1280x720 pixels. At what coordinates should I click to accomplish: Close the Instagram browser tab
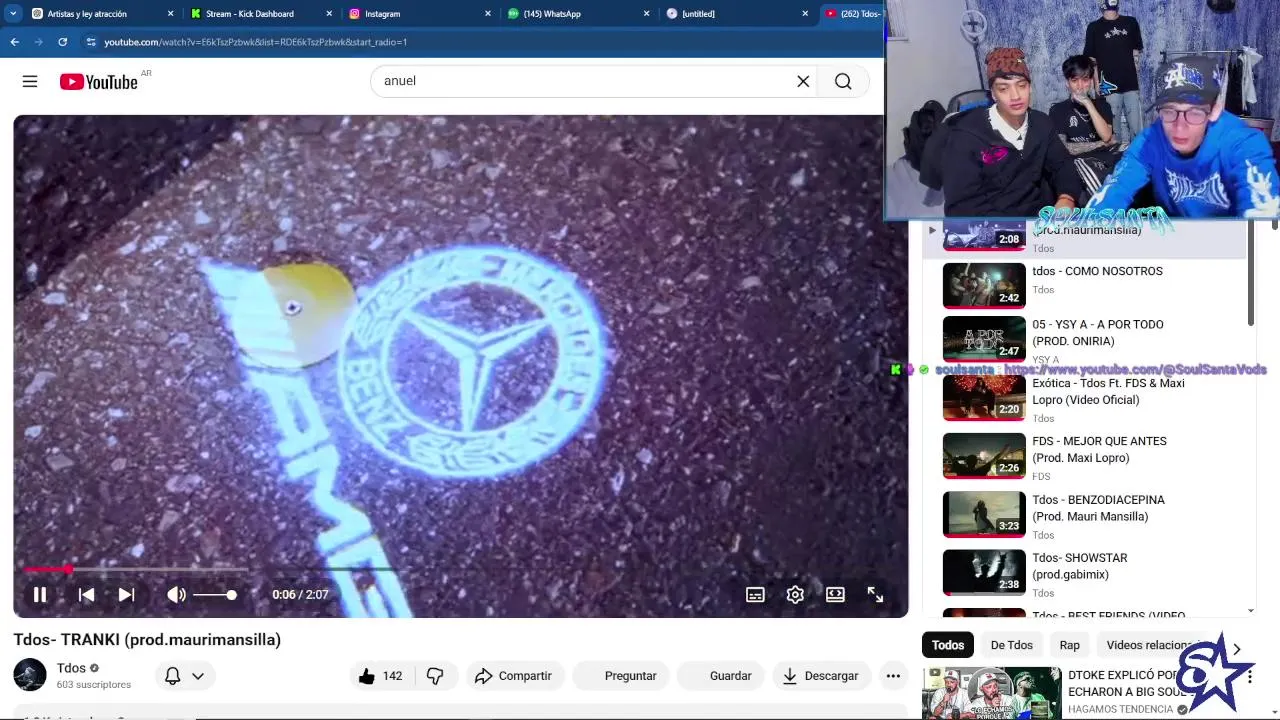click(x=488, y=14)
